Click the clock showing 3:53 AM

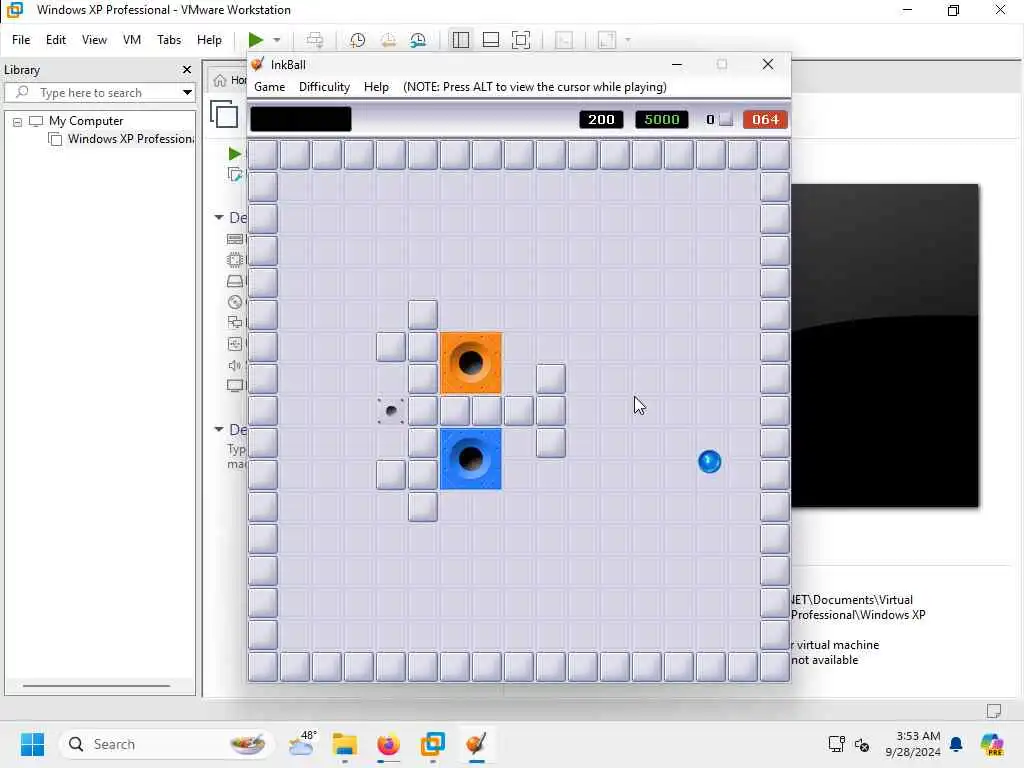913,744
